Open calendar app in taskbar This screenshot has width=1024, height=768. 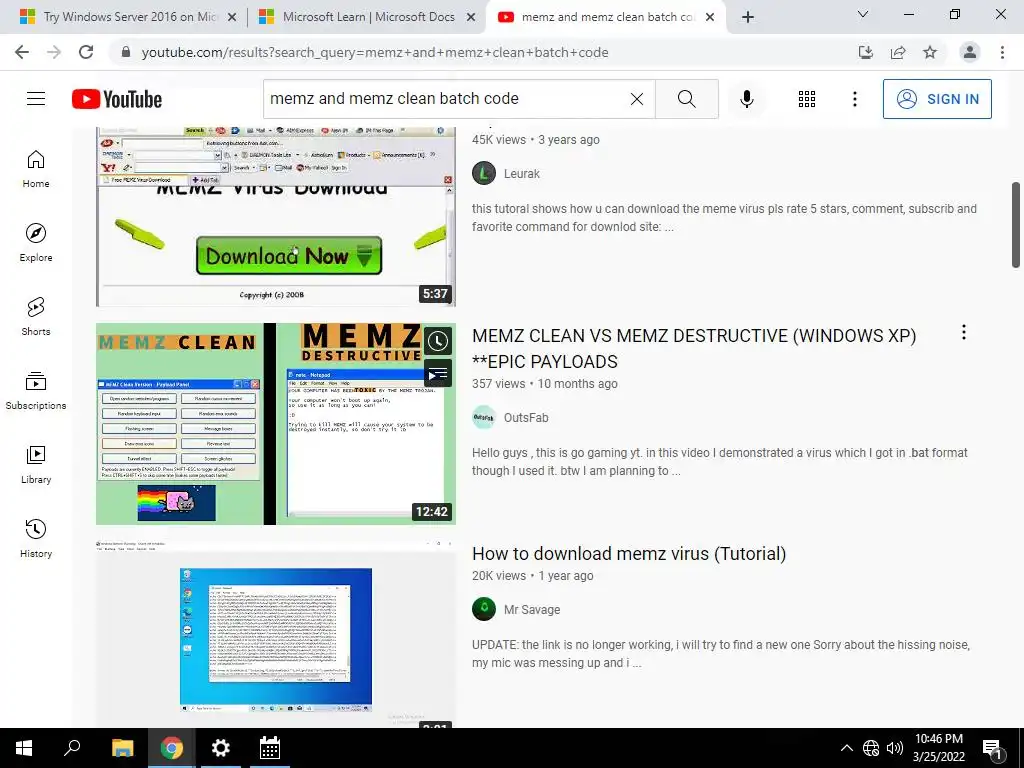tap(270, 748)
